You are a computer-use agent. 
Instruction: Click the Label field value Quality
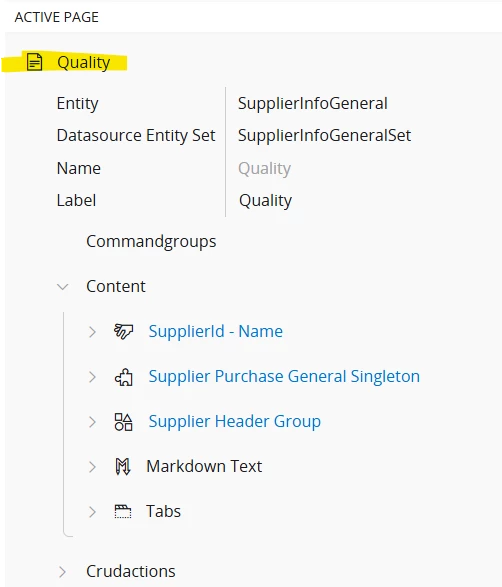(x=265, y=201)
